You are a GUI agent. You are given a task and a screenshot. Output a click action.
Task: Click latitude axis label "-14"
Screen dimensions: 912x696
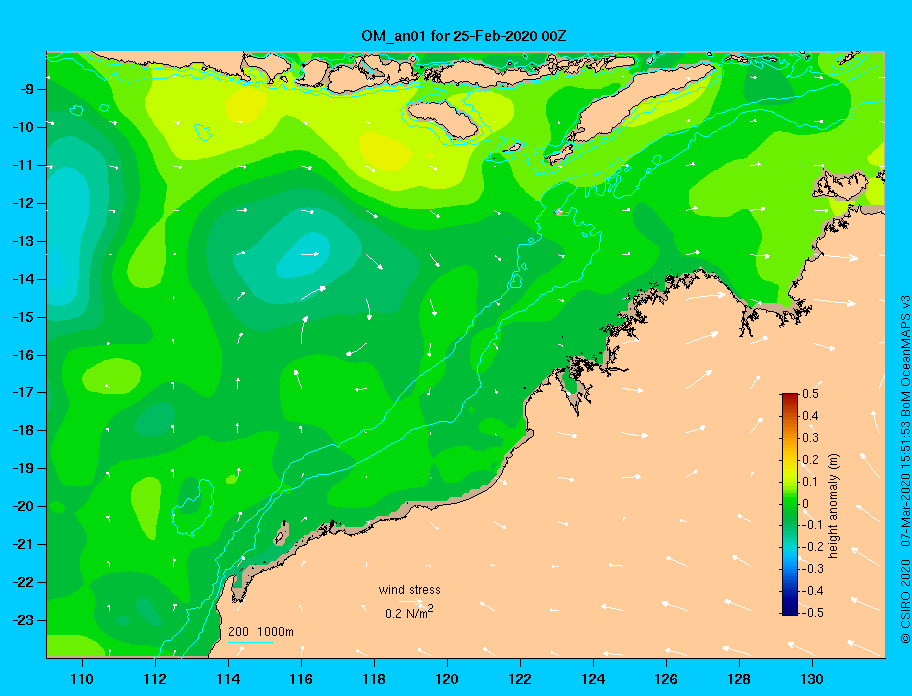(23, 279)
